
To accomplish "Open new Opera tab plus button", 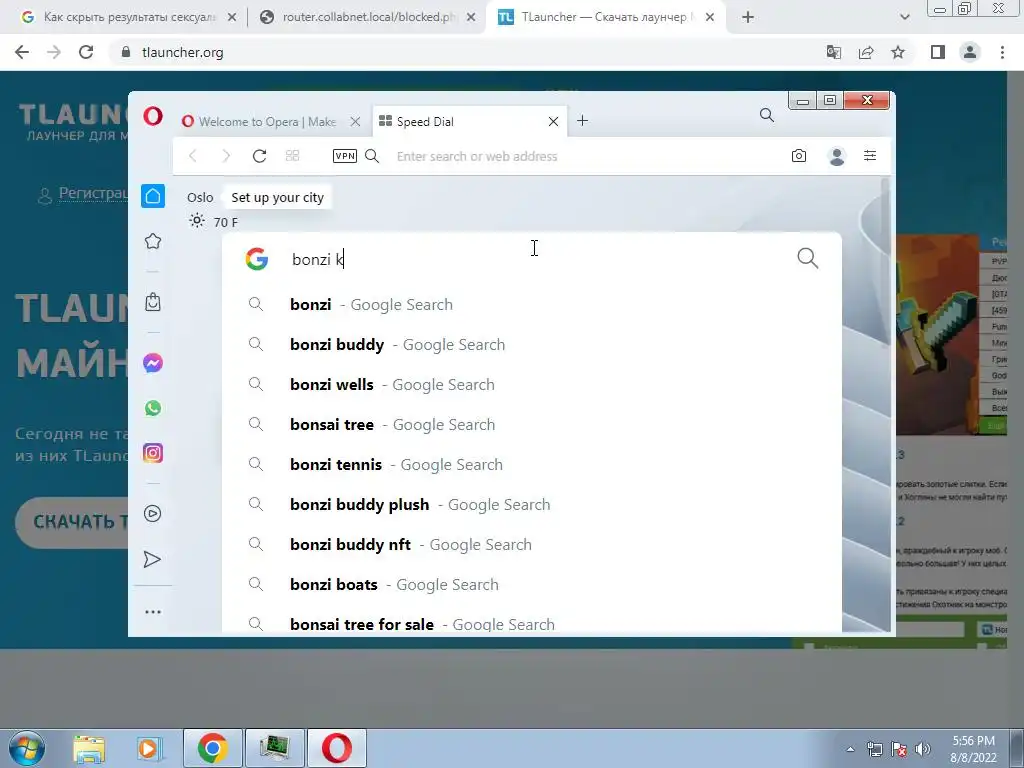I will click(x=583, y=121).
